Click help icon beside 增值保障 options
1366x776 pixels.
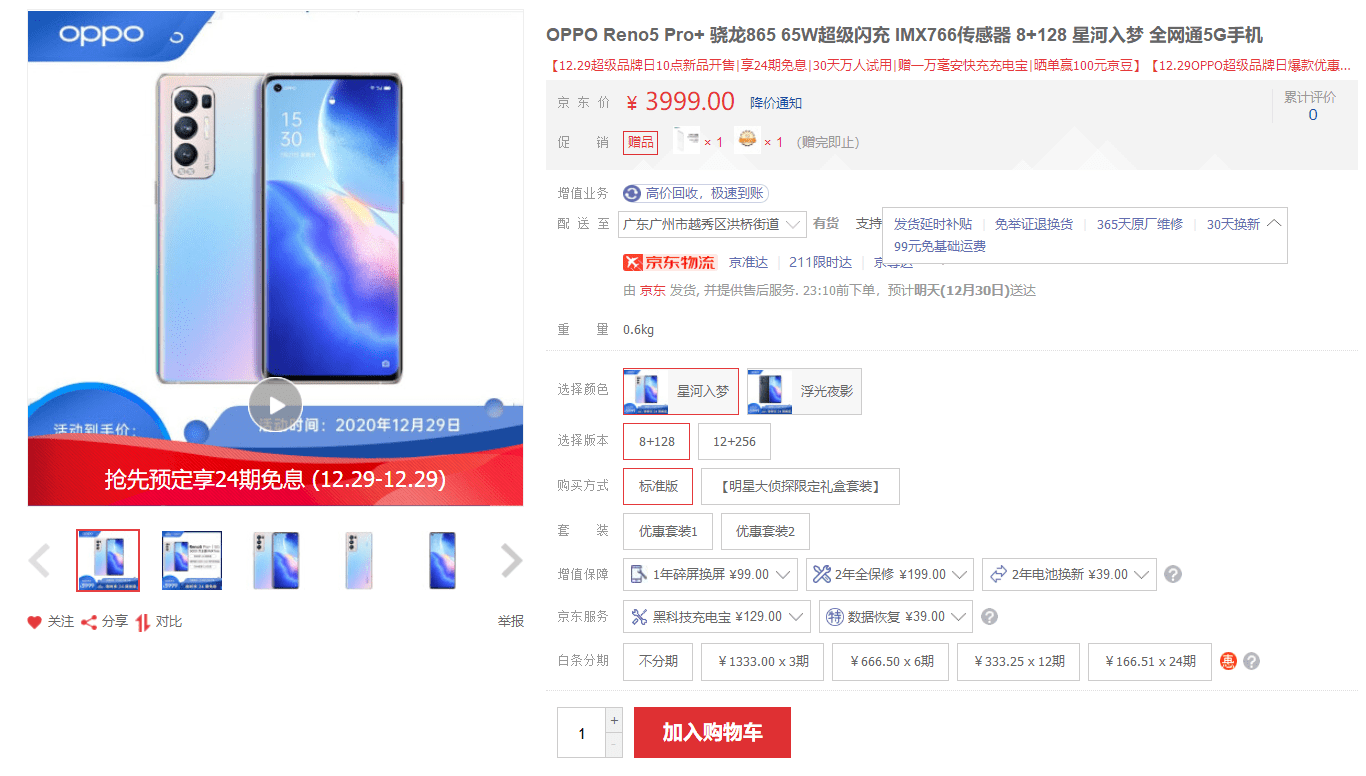(1174, 575)
